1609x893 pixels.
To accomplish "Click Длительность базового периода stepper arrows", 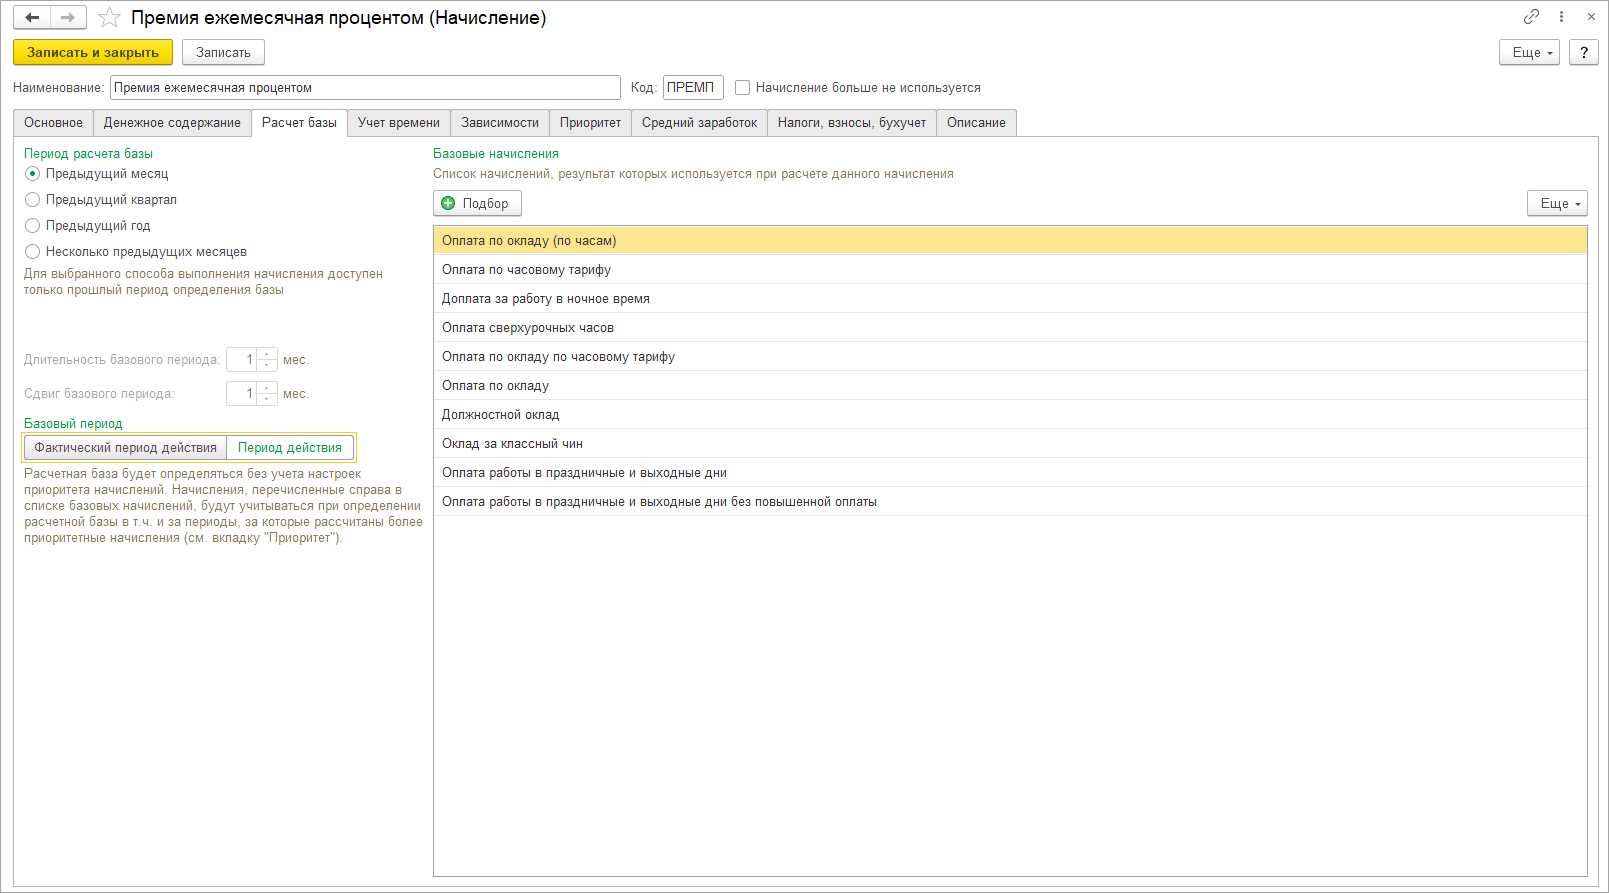I will (267, 360).
